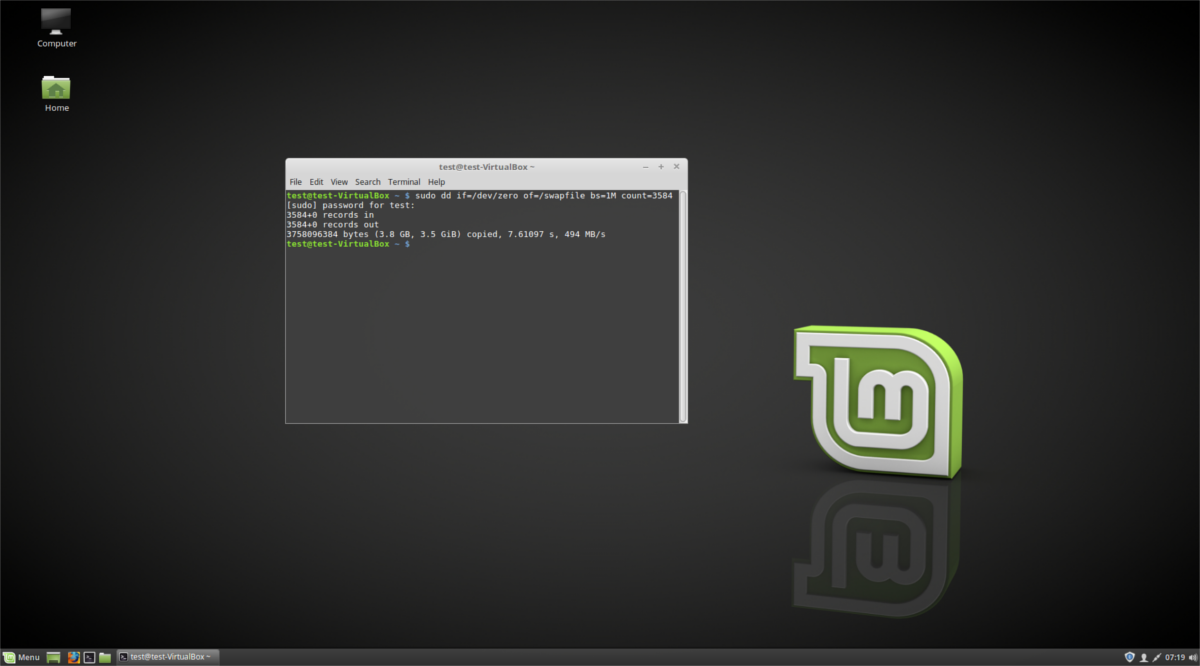The image size is (1200, 666).
Task: Open the Edit menu in the terminal
Action: [x=316, y=181]
